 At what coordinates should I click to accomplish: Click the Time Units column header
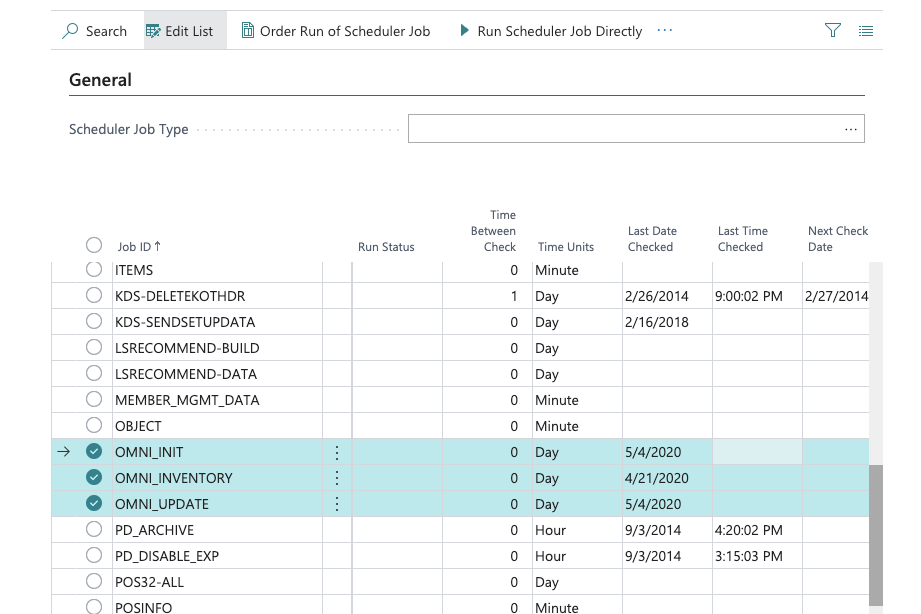tap(566, 247)
